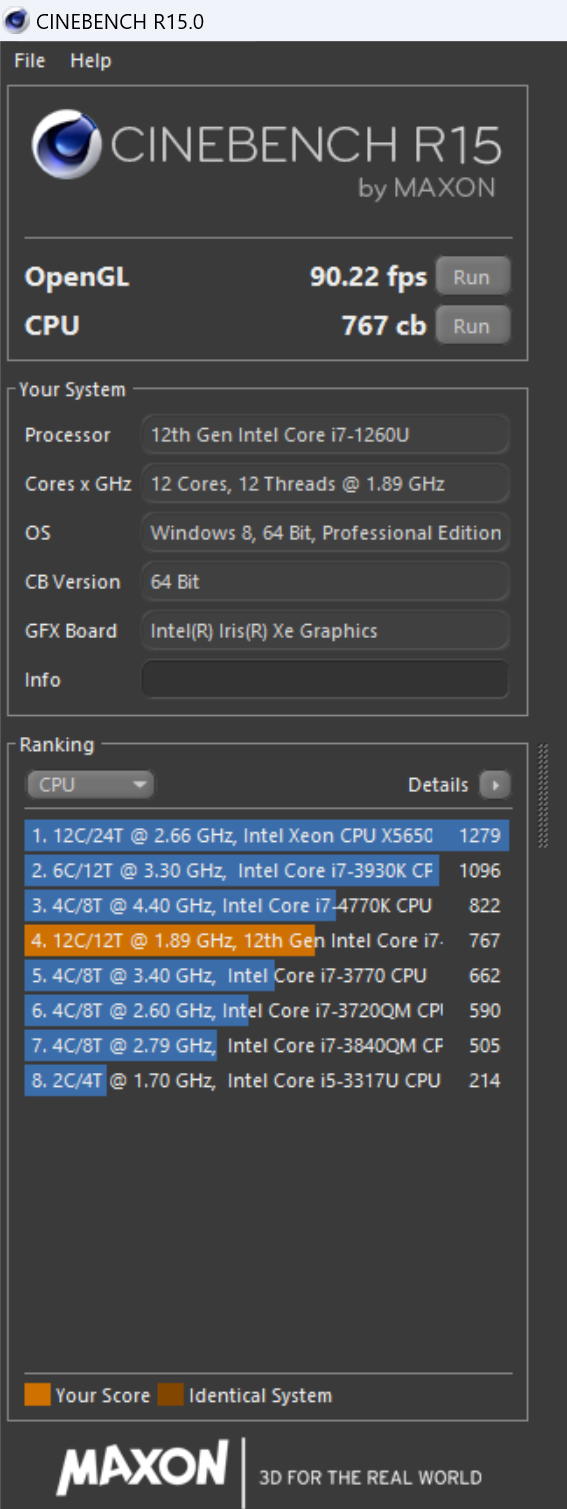Open the CPU ranking dropdown
Screen dimensions: 567x1509
point(91,785)
